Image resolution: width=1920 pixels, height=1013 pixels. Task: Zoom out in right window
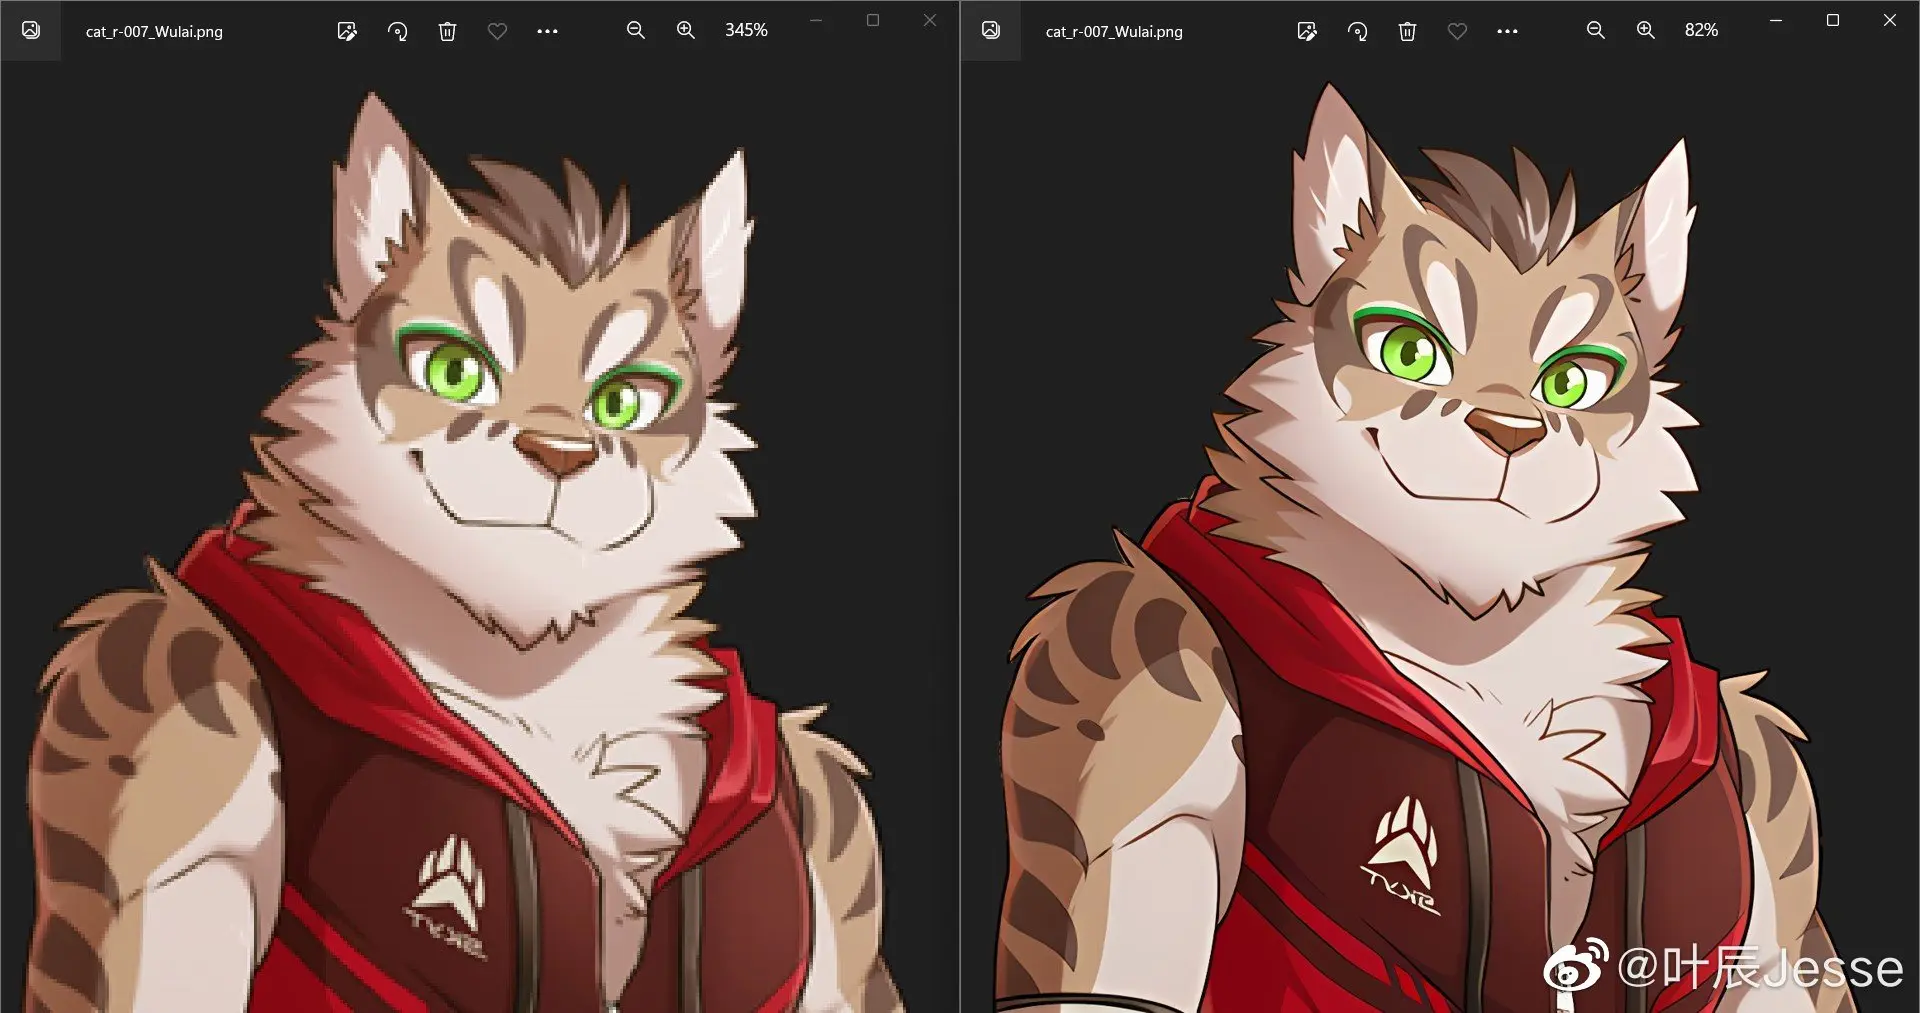click(1595, 30)
